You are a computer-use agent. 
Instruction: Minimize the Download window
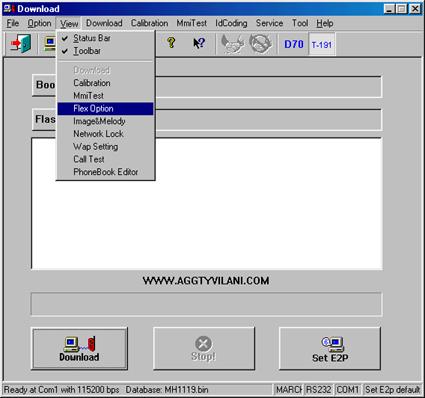[x=389, y=9]
